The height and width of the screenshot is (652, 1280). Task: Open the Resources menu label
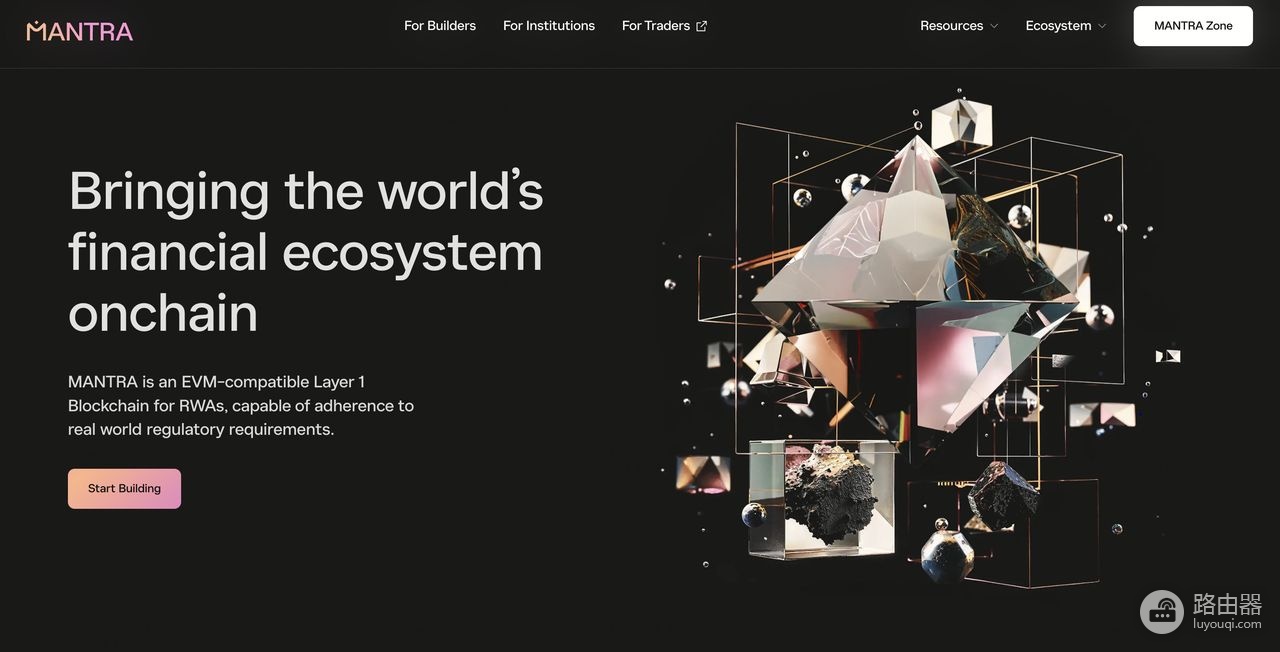(951, 26)
